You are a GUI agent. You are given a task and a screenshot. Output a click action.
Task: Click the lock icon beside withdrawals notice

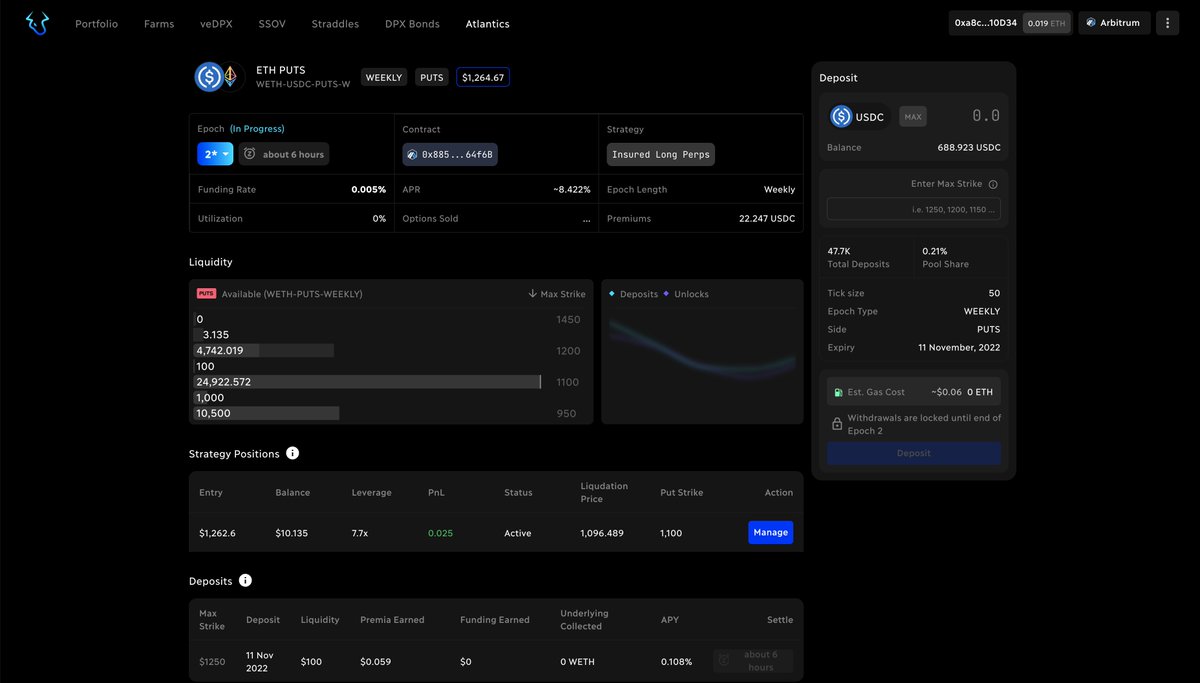coord(837,424)
